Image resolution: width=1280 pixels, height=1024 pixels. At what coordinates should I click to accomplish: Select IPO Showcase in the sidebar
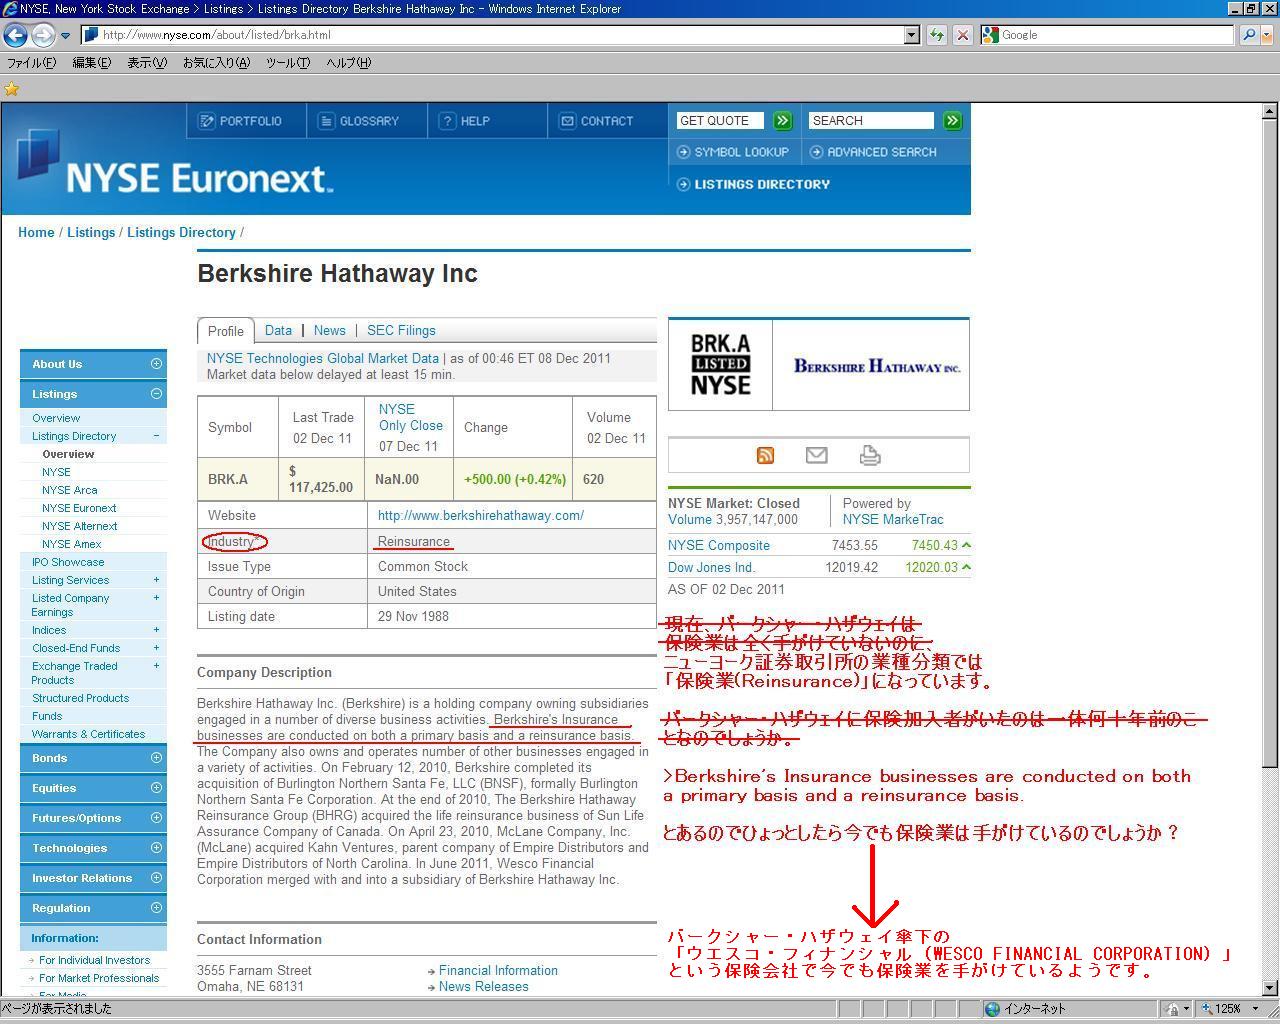coord(68,562)
